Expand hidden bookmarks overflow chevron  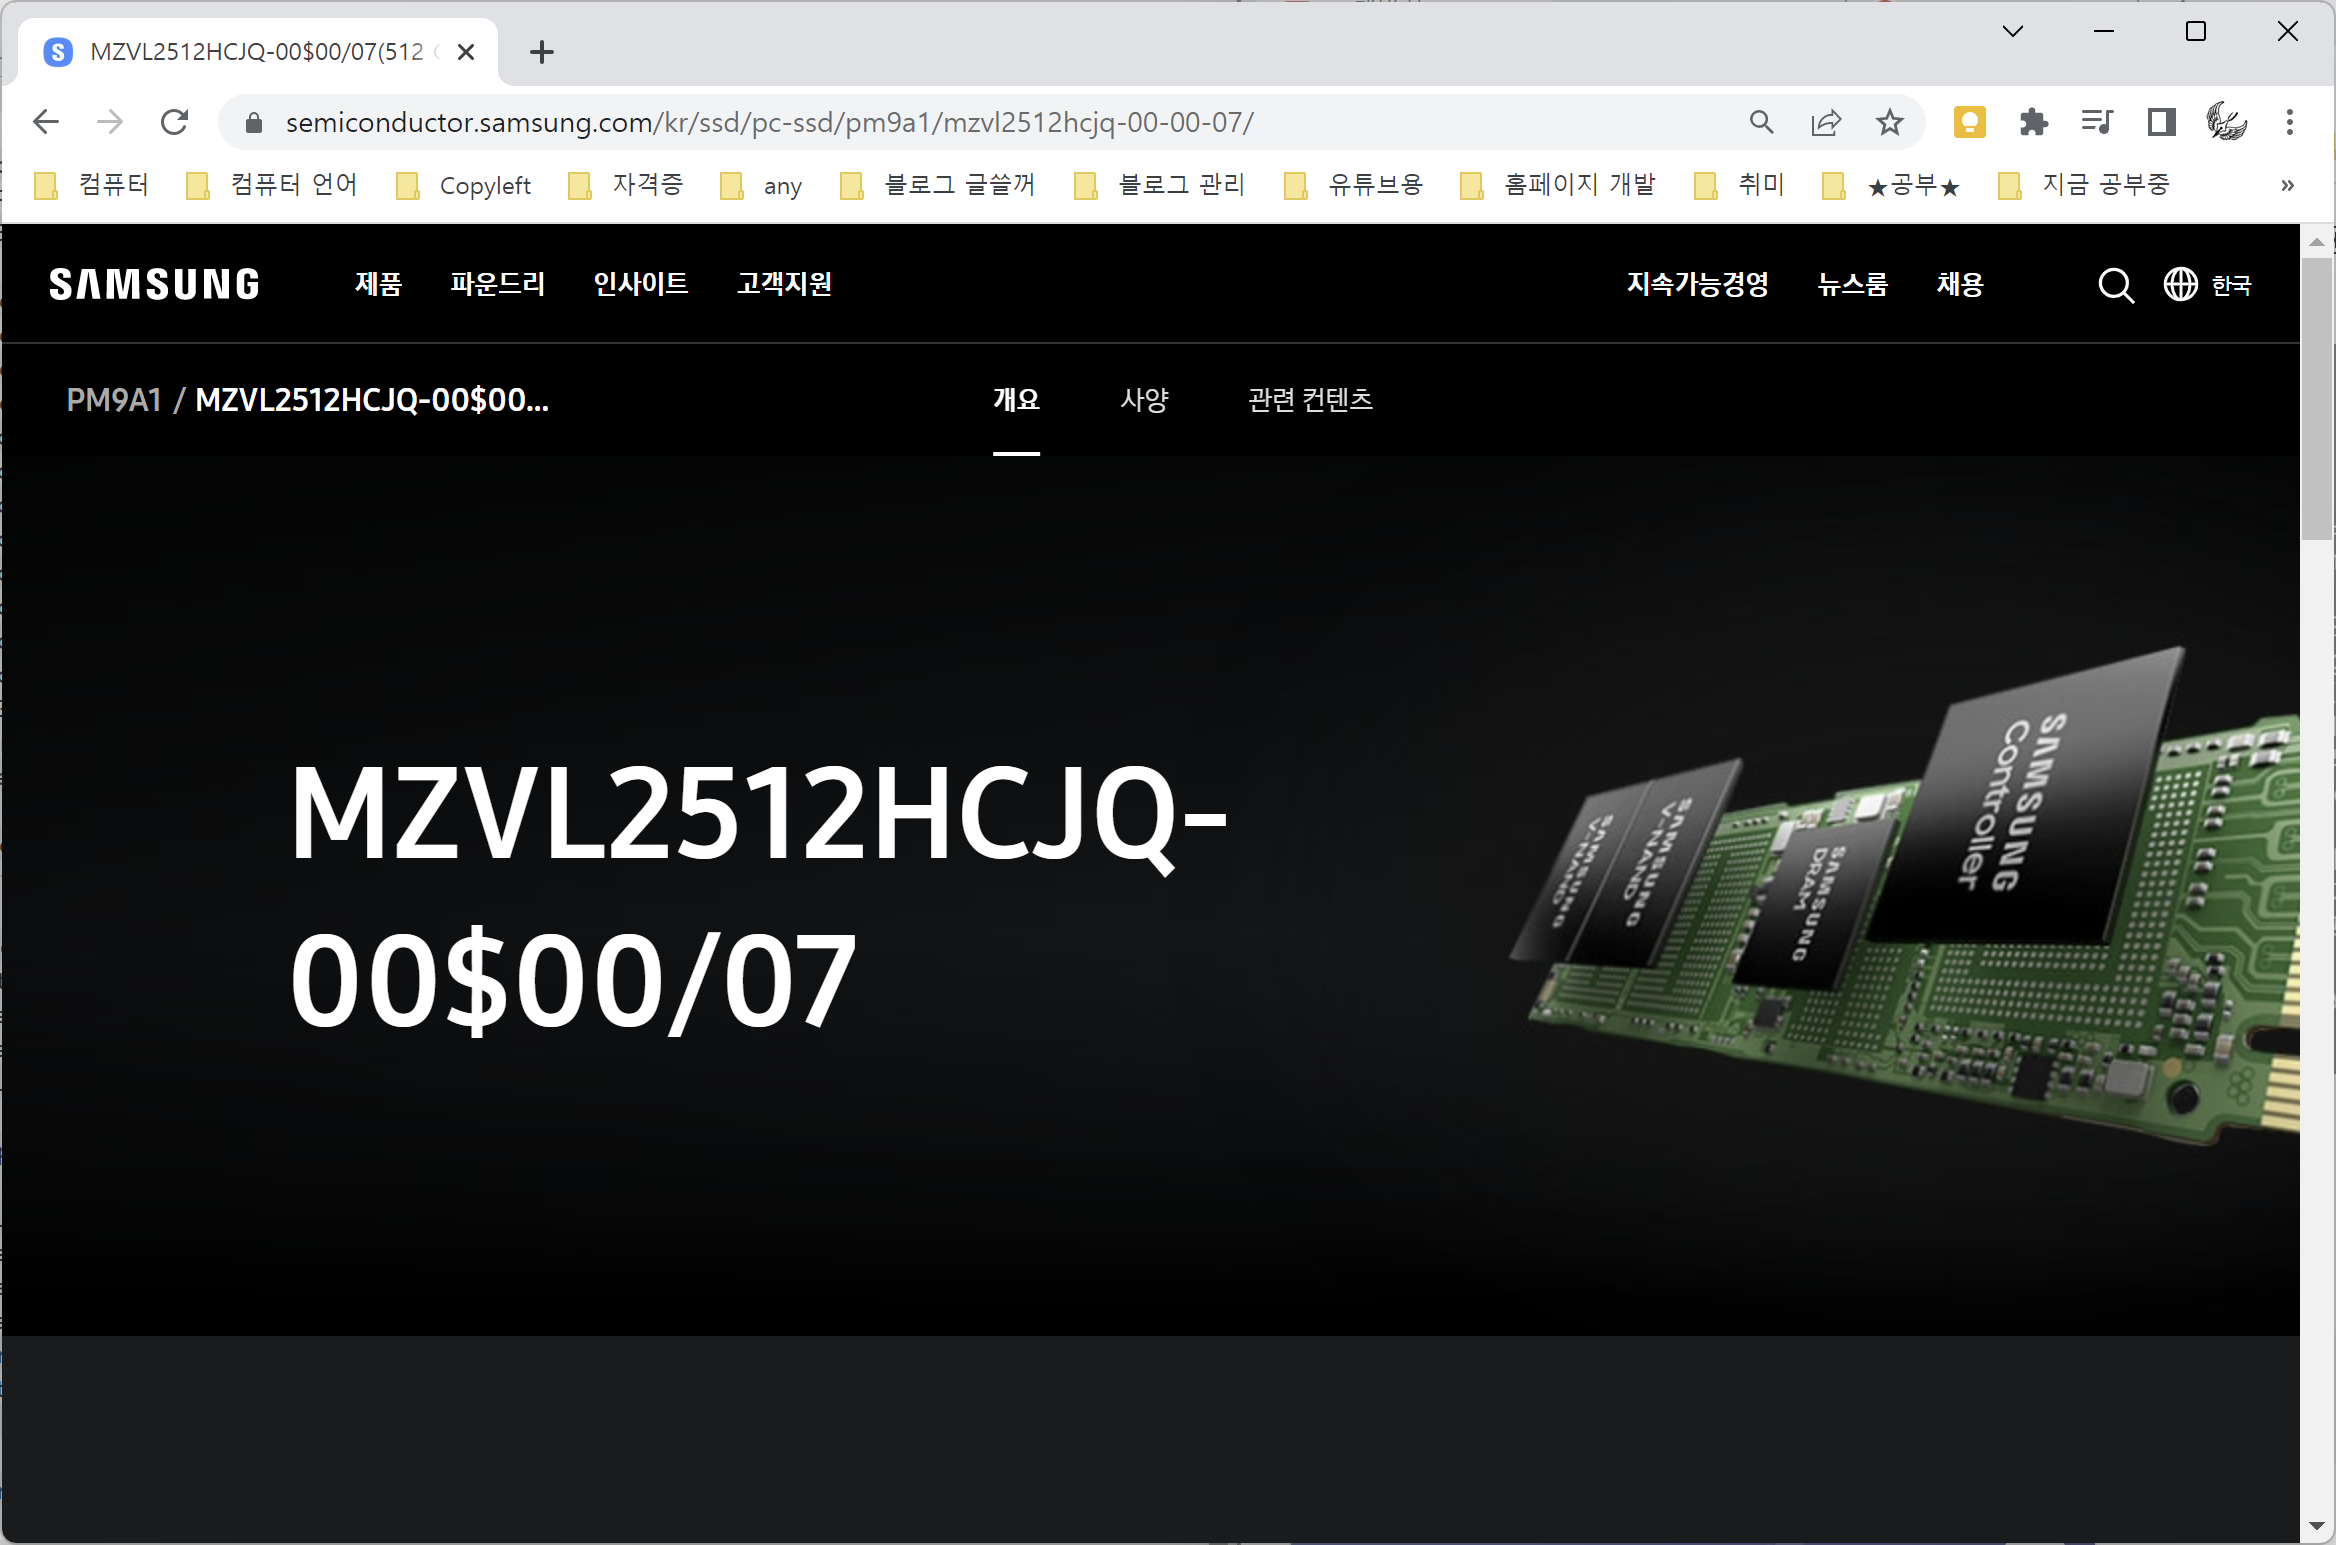(x=2287, y=185)
